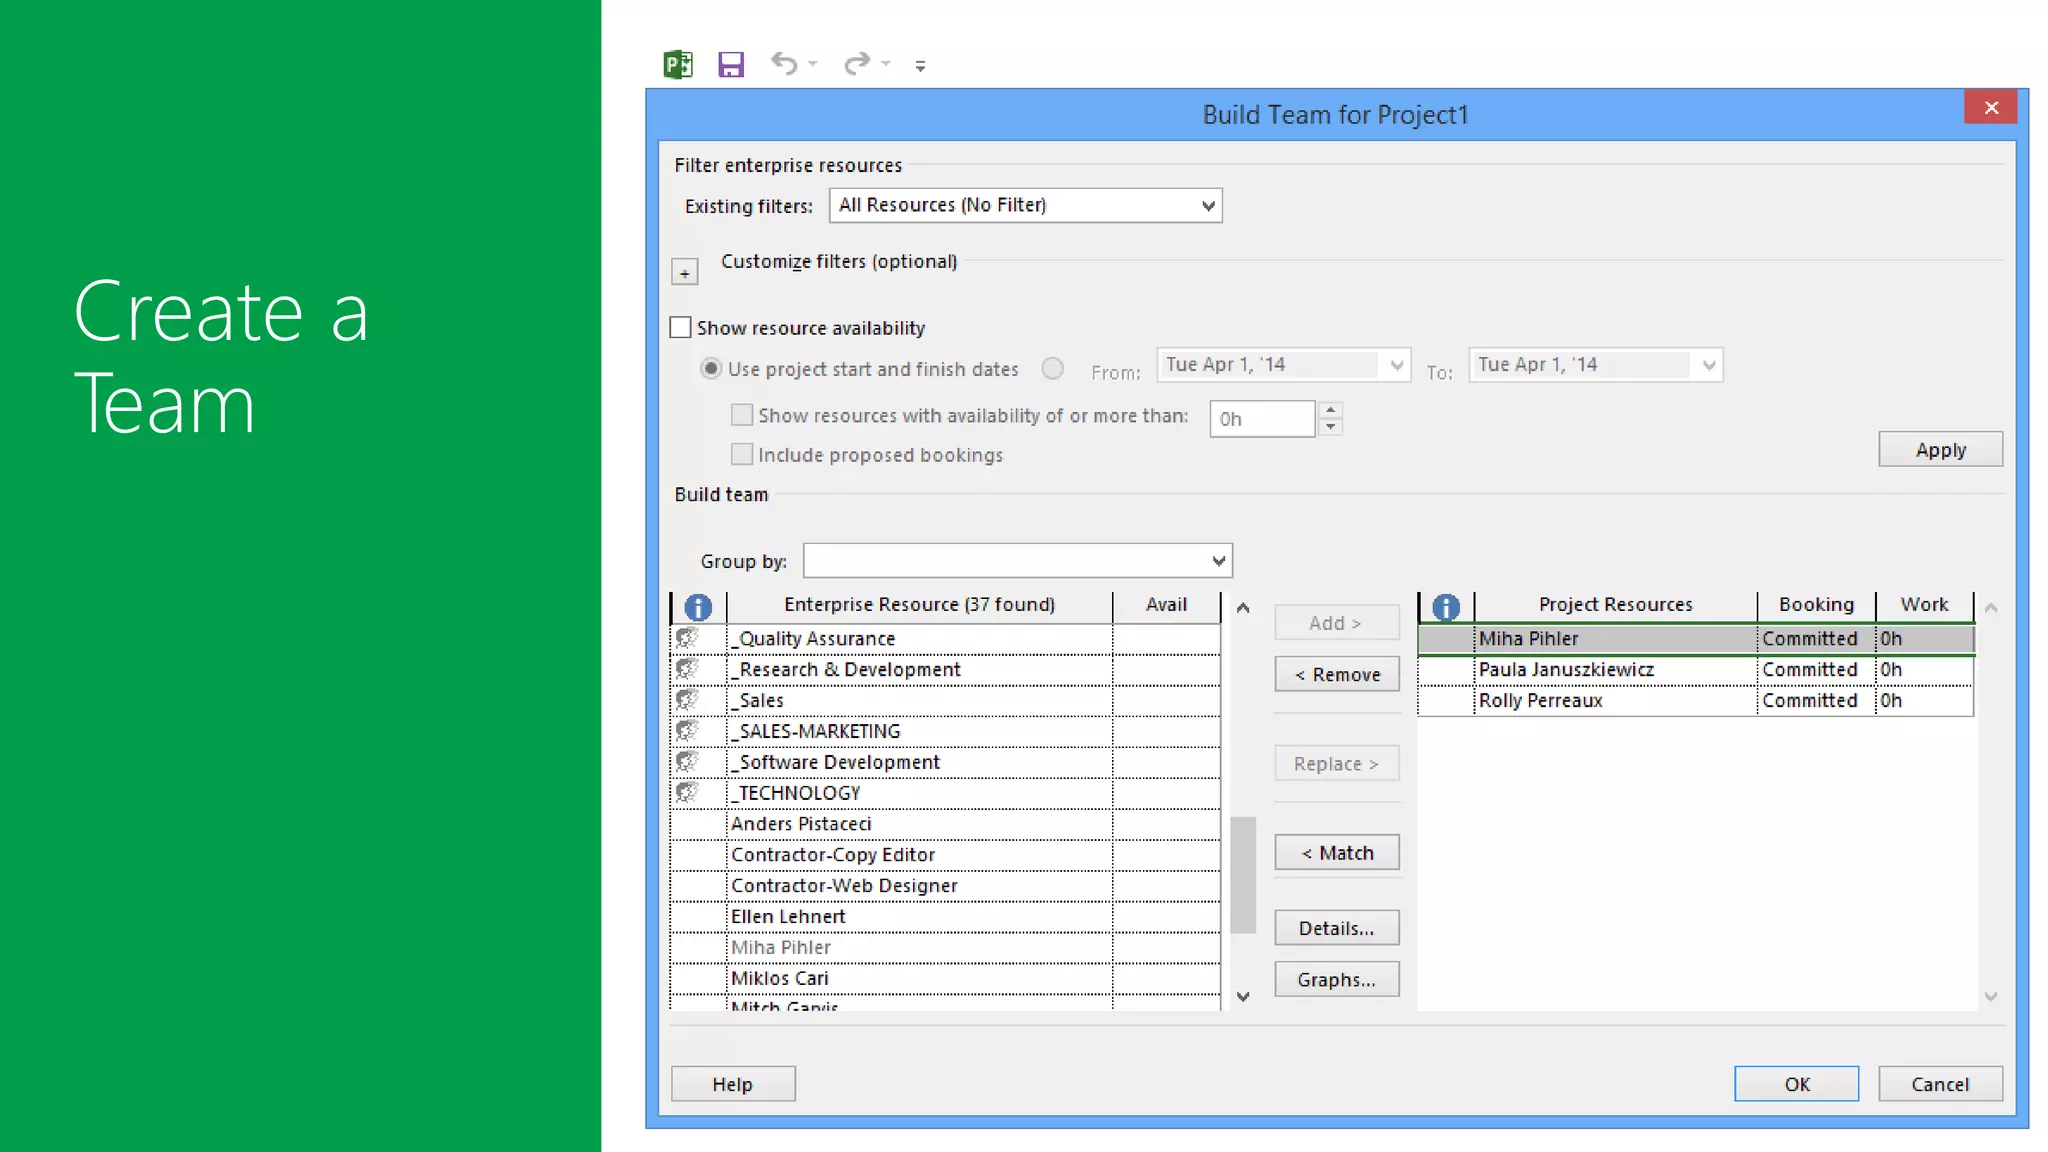Open the Group by dropdown
The width and height of the screenshot is (2048, 1152).
pyautogui.click(x=1218, y=561)
